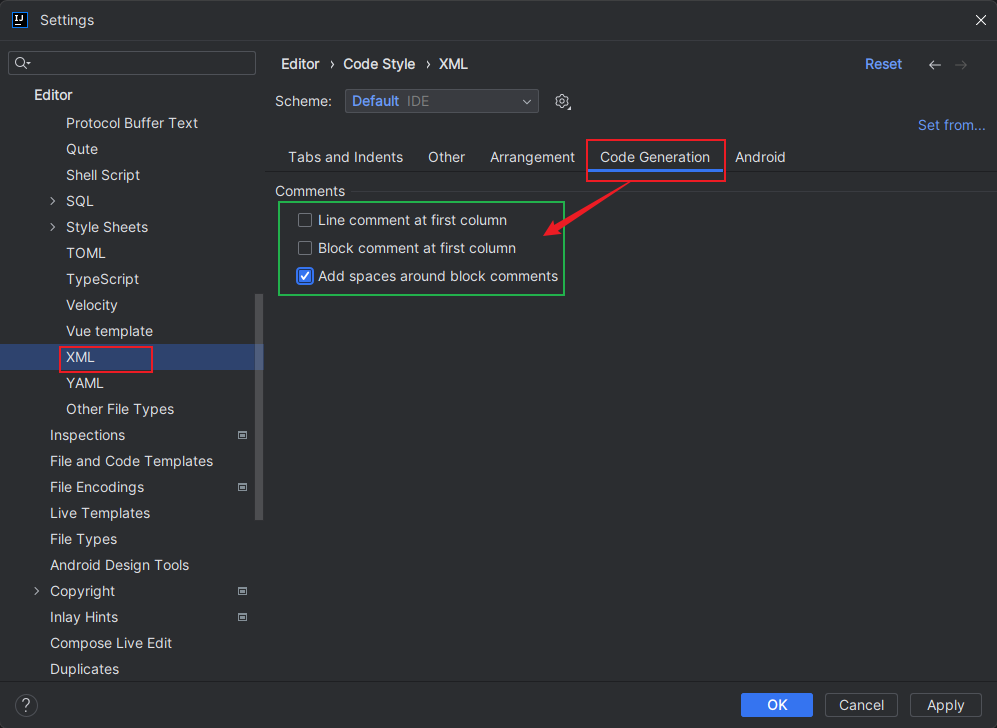Click the search magnifier icon
This screenshot has height=728, width=997.
[x=22, y=63]
